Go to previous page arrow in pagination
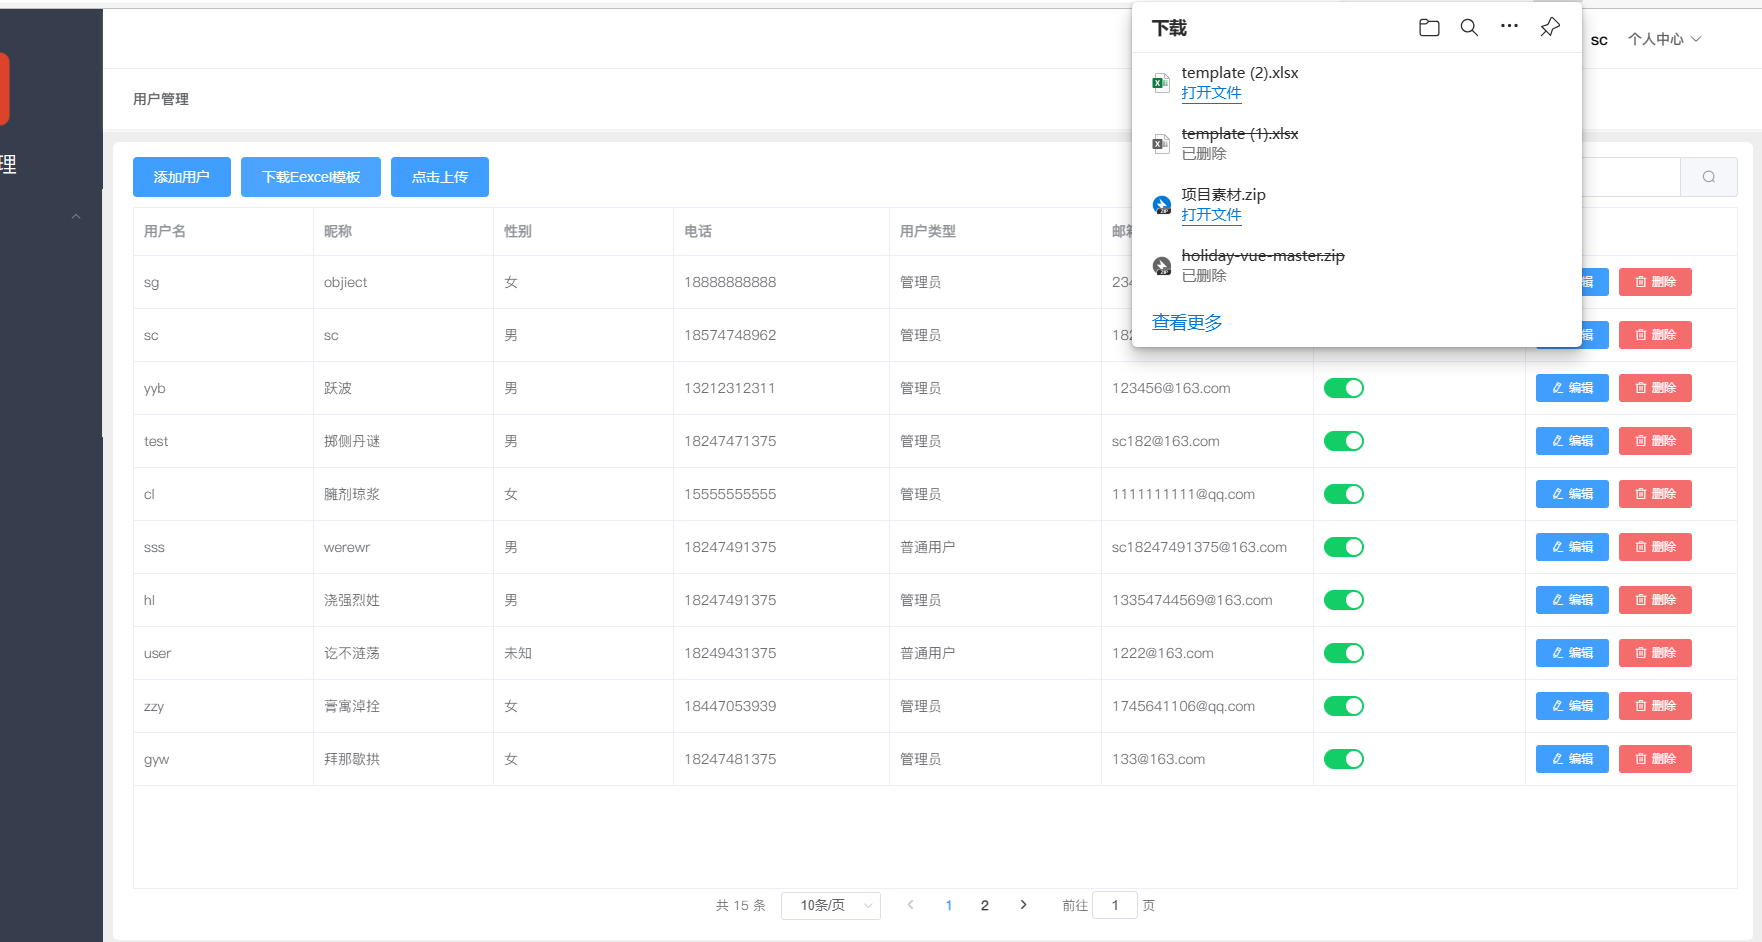Viewport: 1762px width, 942px height. [x=910, y=905]
